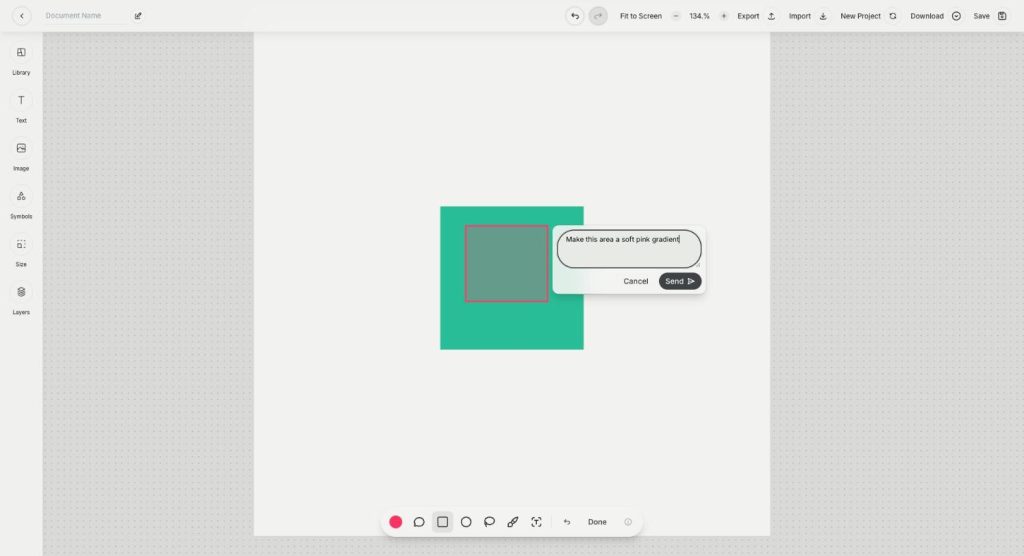Select the text region tool
Image resolution: width=1024 pixels, height=556 pixels.
point(536,522)
